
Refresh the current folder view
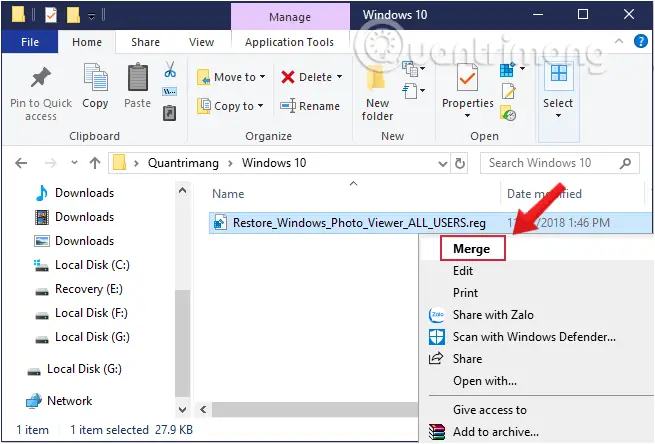460,163
